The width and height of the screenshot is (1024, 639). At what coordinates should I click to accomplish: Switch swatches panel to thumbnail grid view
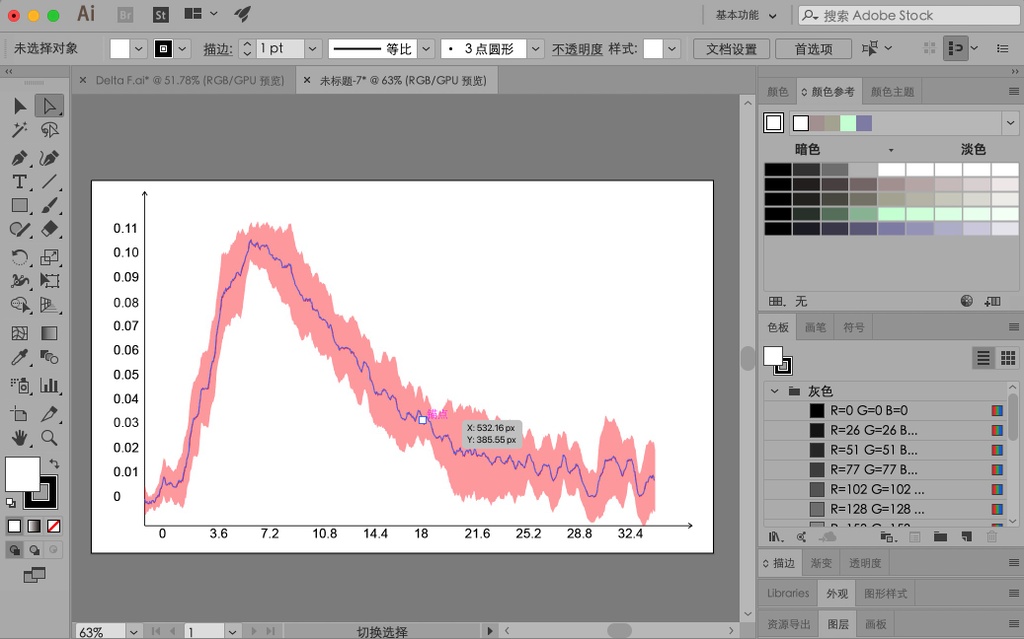tap(1007, 358)
